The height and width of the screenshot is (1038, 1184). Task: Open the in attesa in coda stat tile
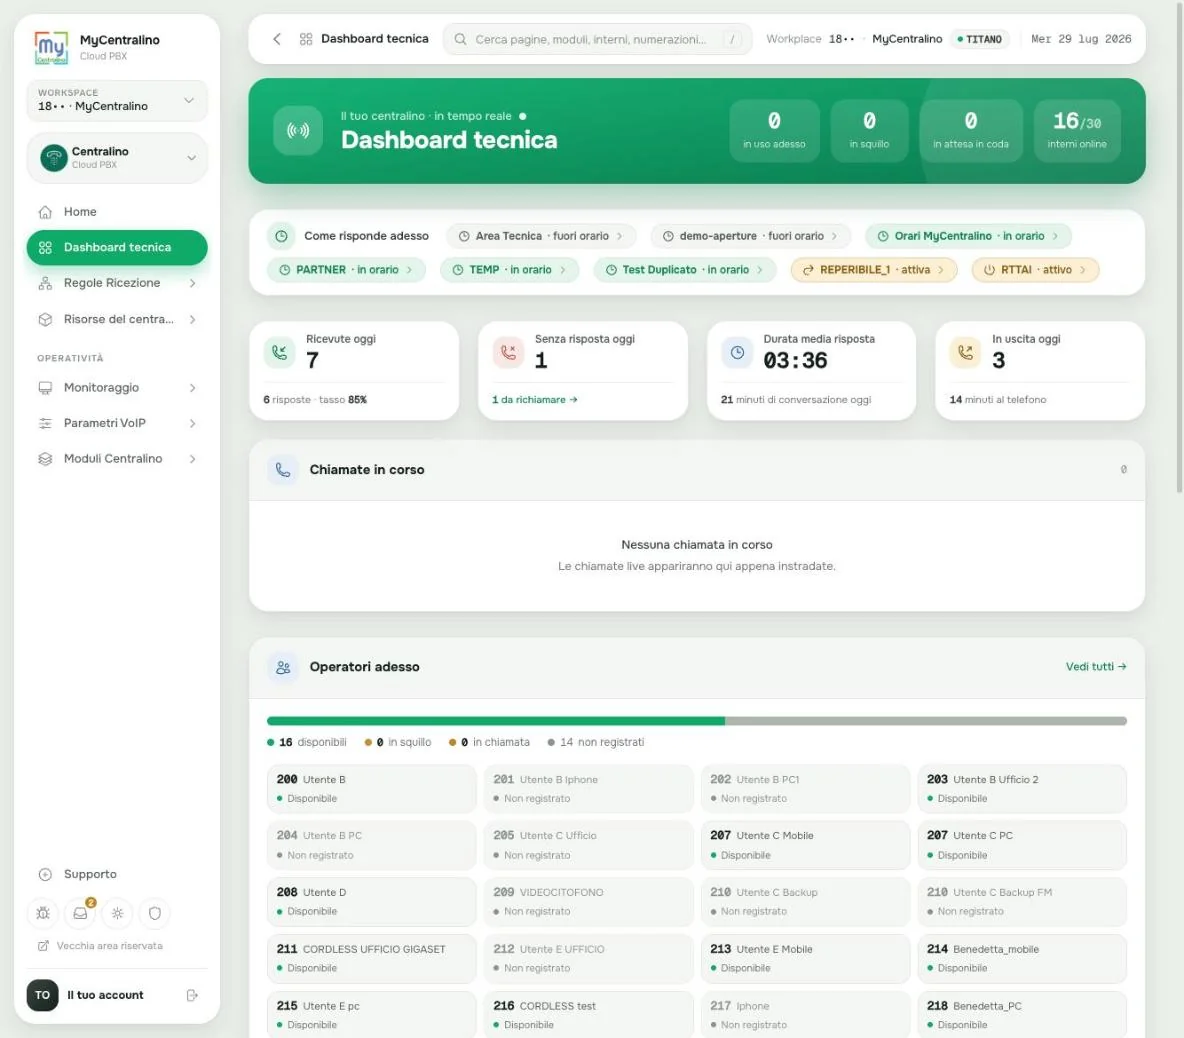click(970, 131)
